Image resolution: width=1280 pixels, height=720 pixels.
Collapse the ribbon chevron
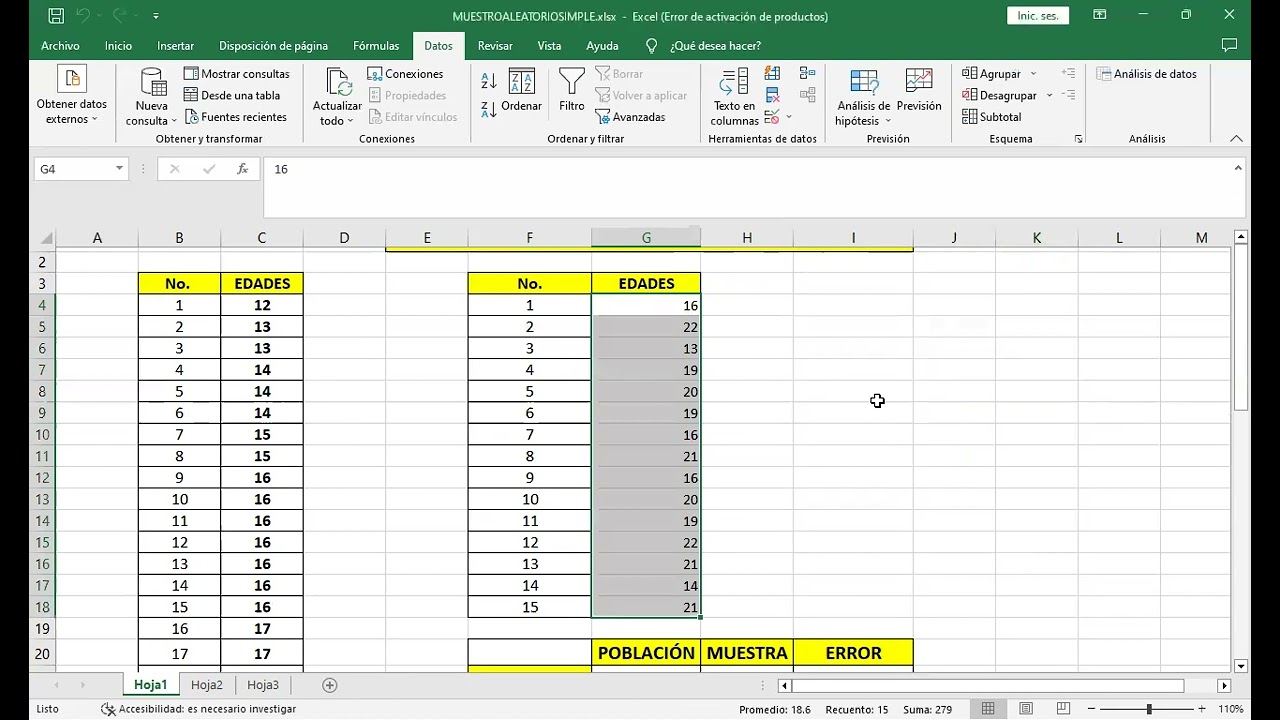pos(1236,139)
